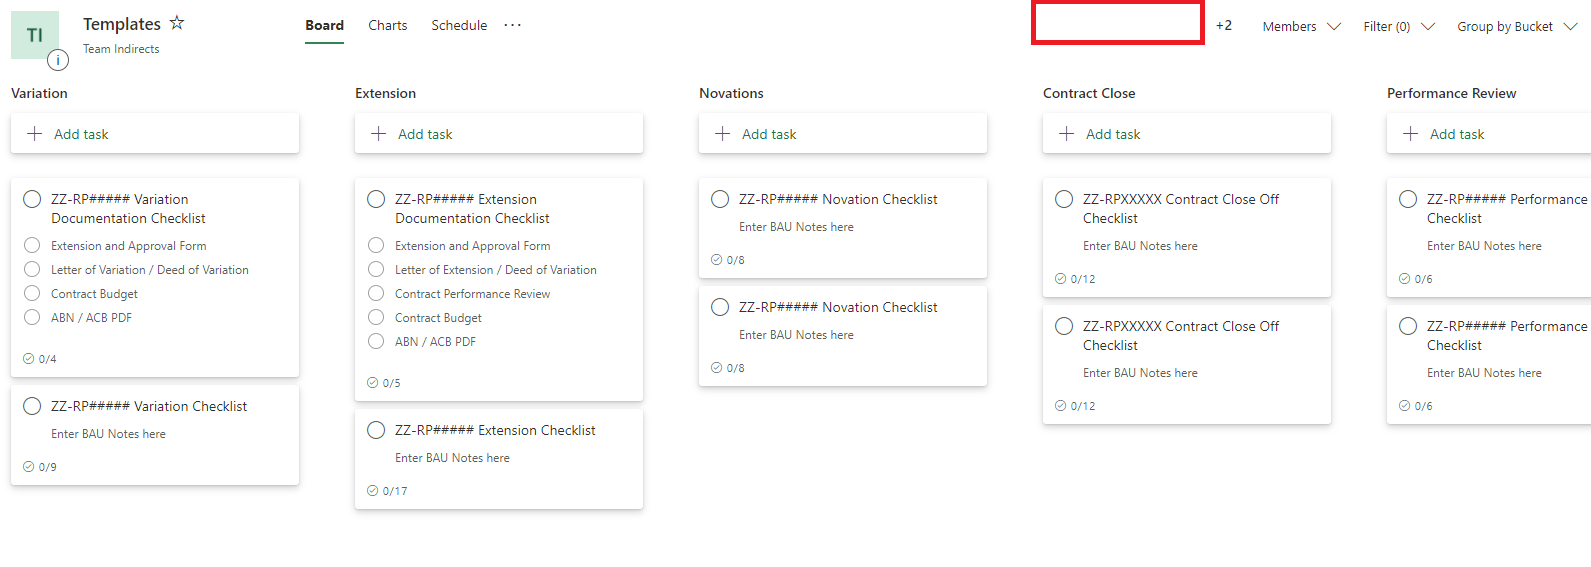Complete the first Novation Checklist task circle
This screenshot has height=567, width=1591.
point(720,199)
